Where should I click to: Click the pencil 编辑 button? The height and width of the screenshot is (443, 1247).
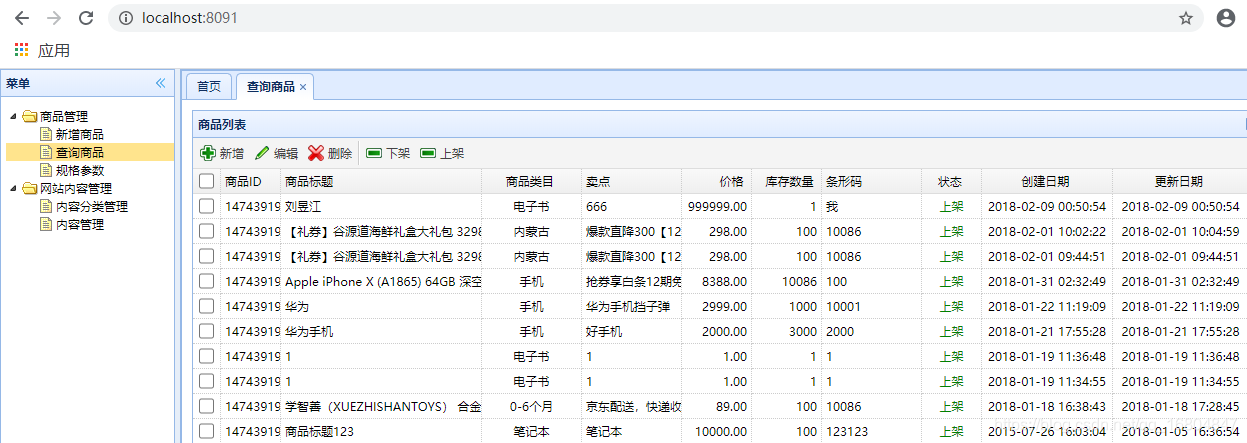276,153
